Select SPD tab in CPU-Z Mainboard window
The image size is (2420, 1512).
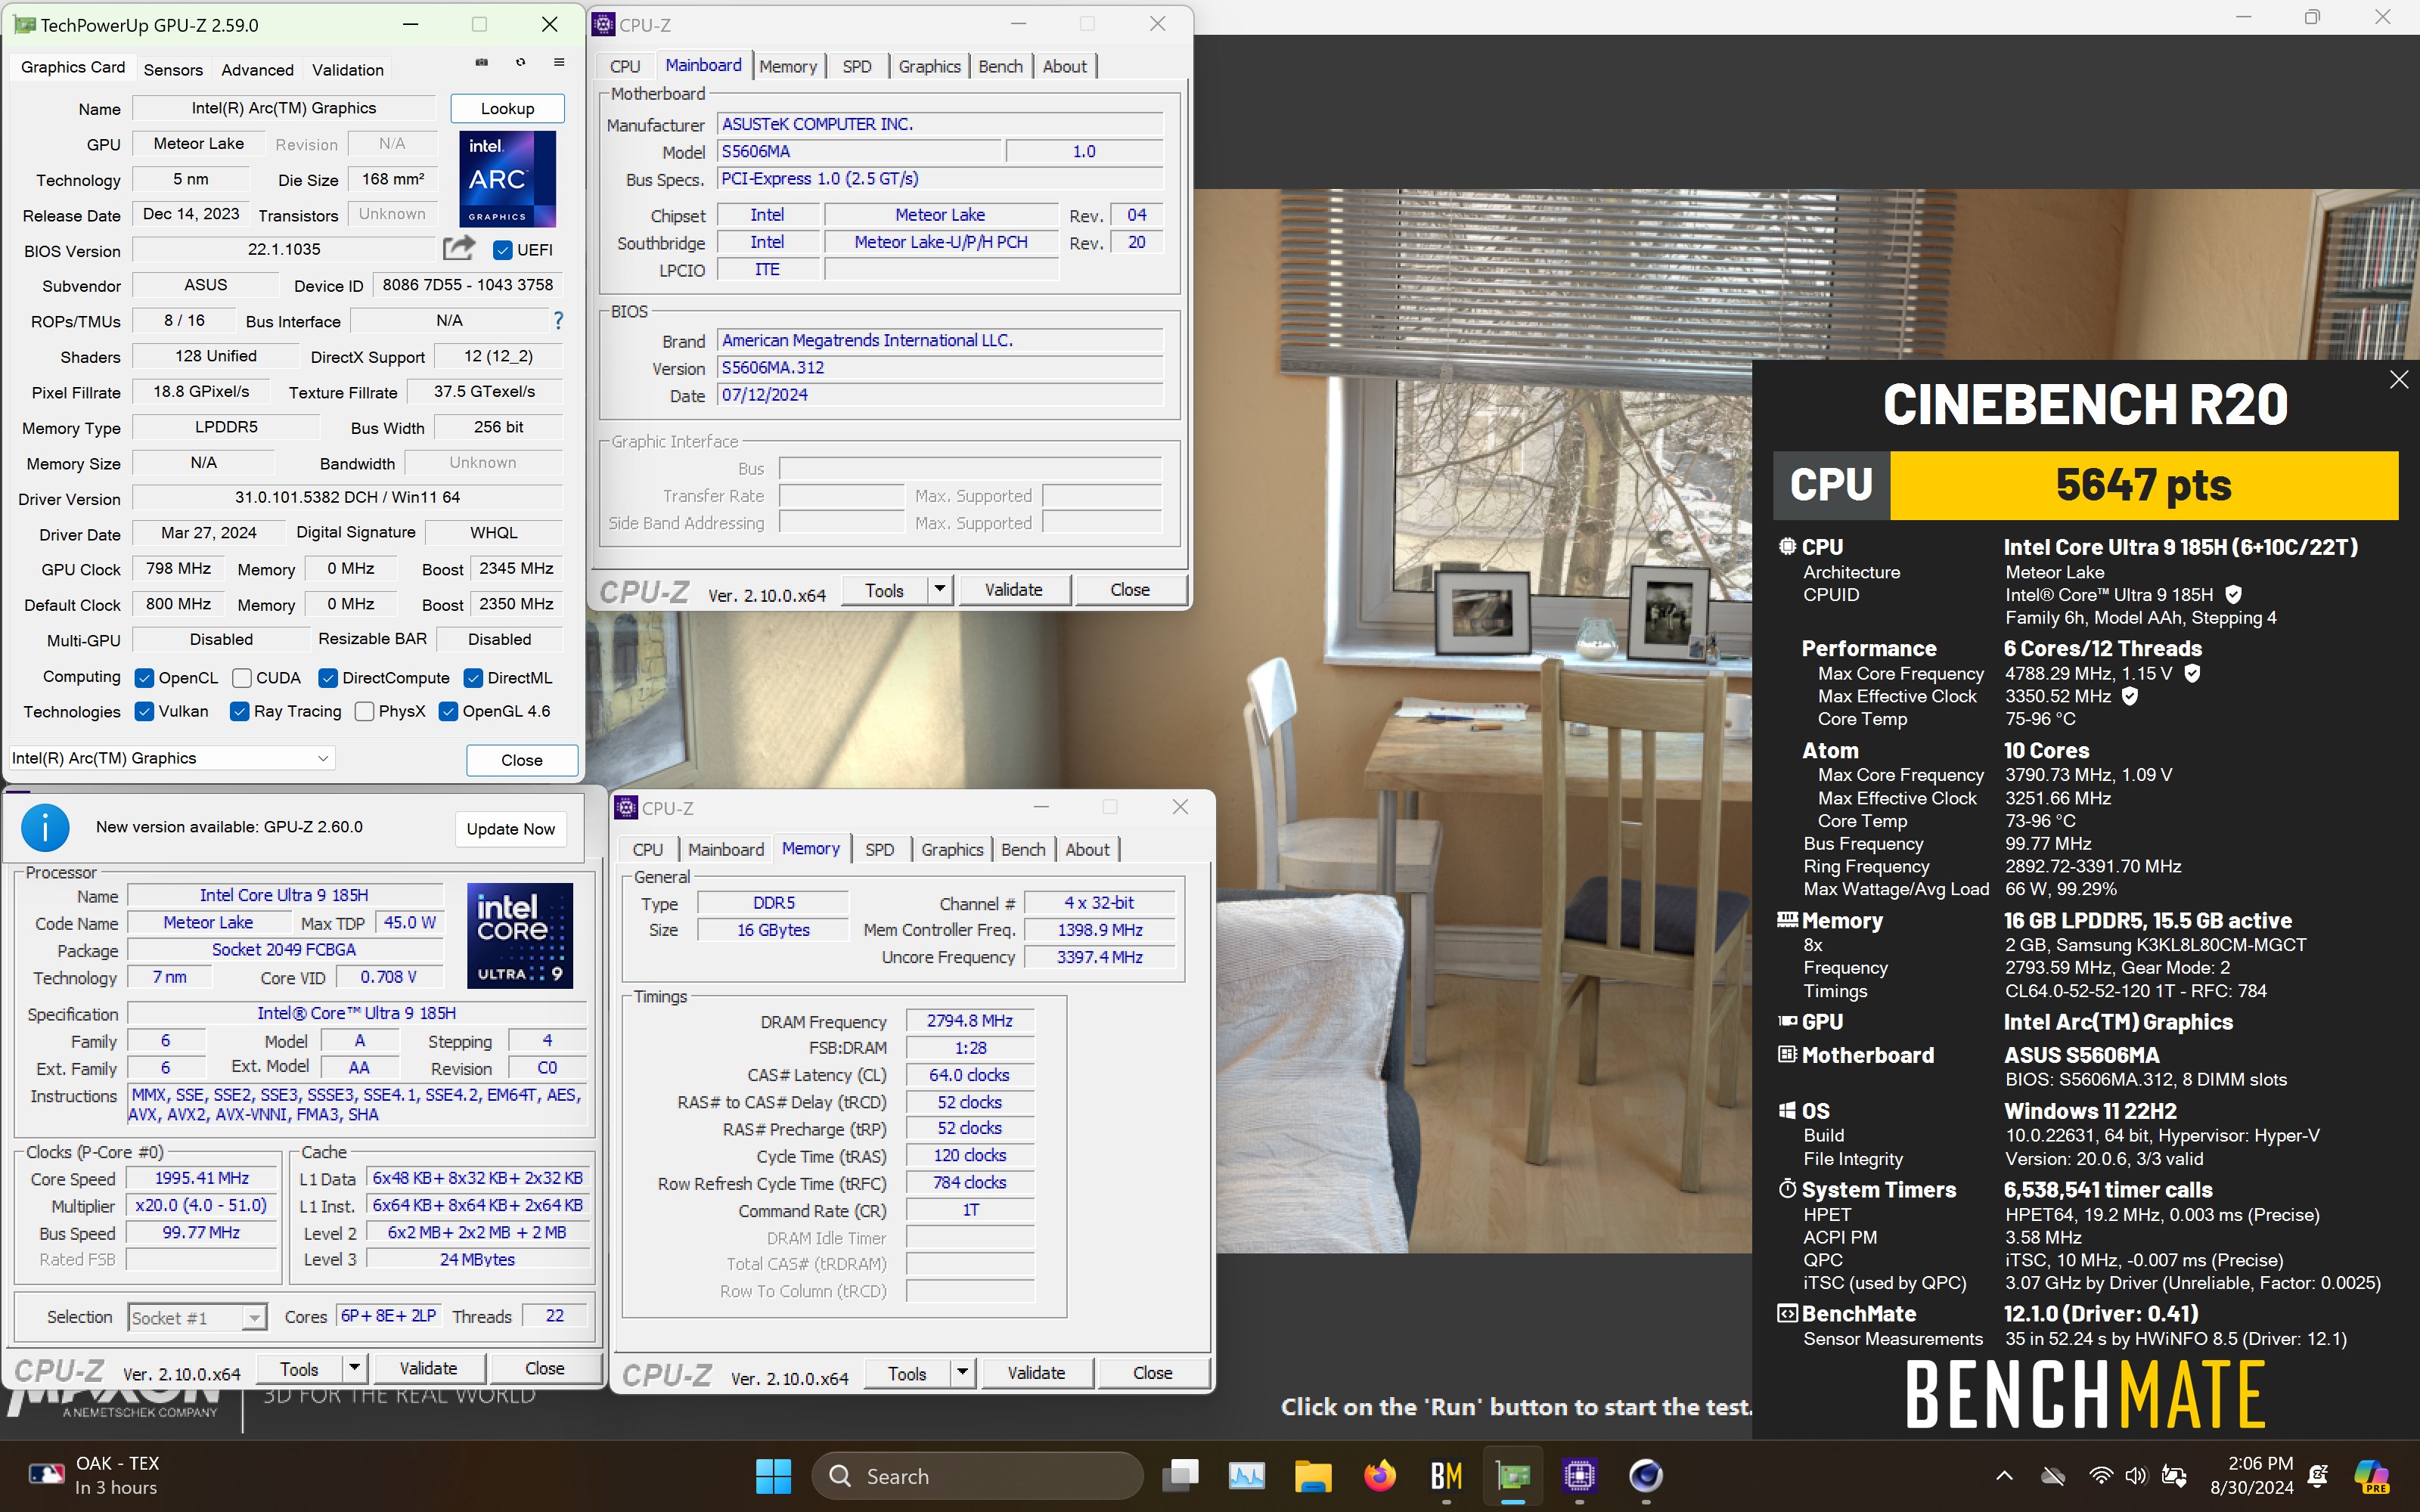857,66
